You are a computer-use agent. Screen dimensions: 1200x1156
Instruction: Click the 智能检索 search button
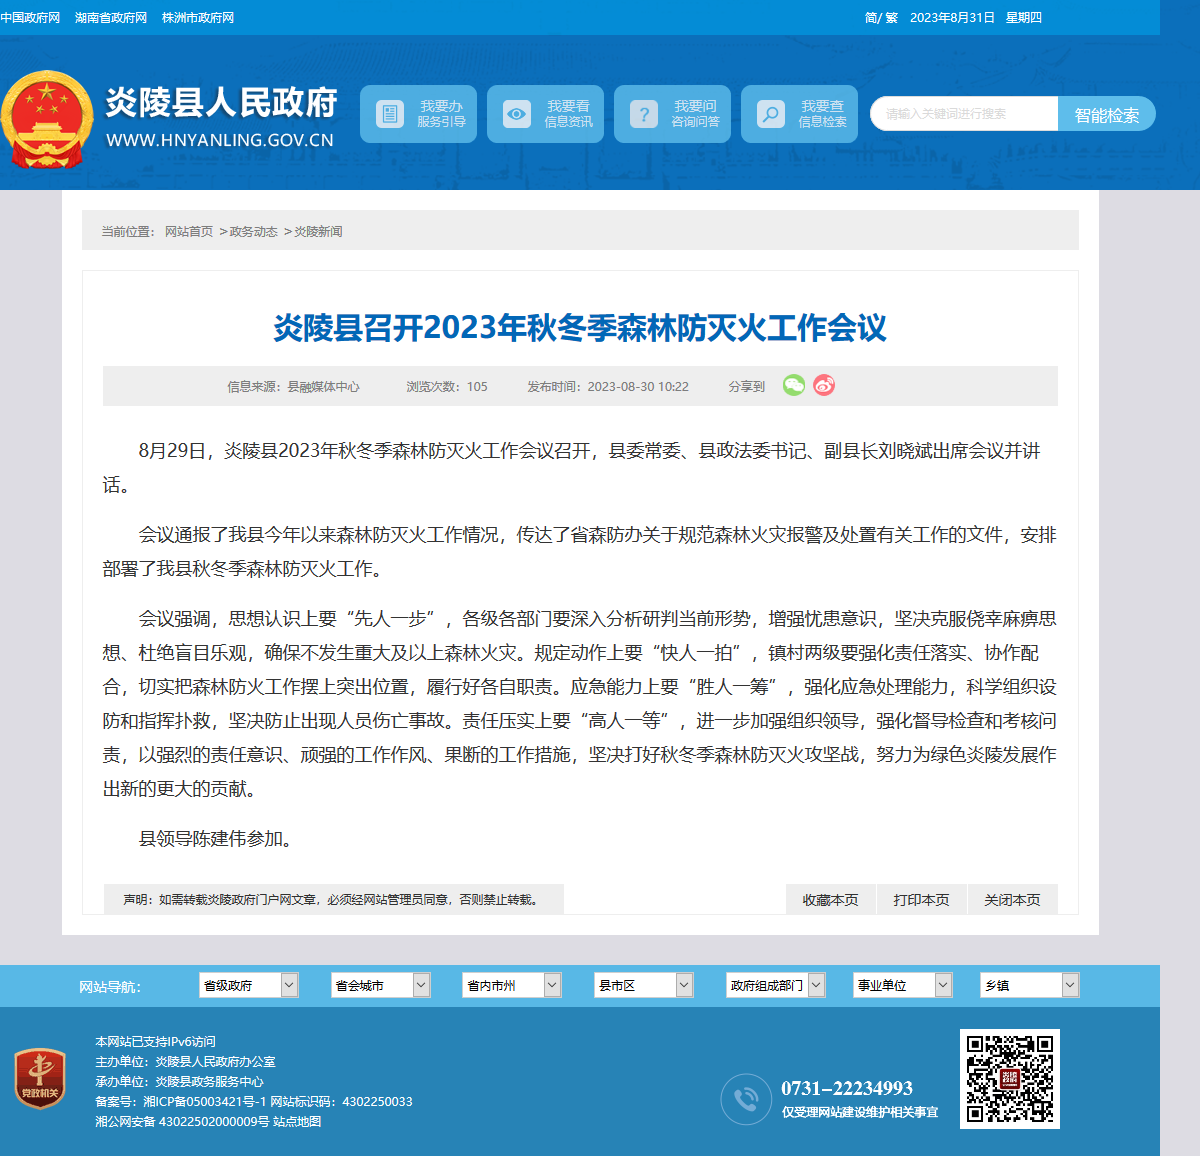[1107, 114]
